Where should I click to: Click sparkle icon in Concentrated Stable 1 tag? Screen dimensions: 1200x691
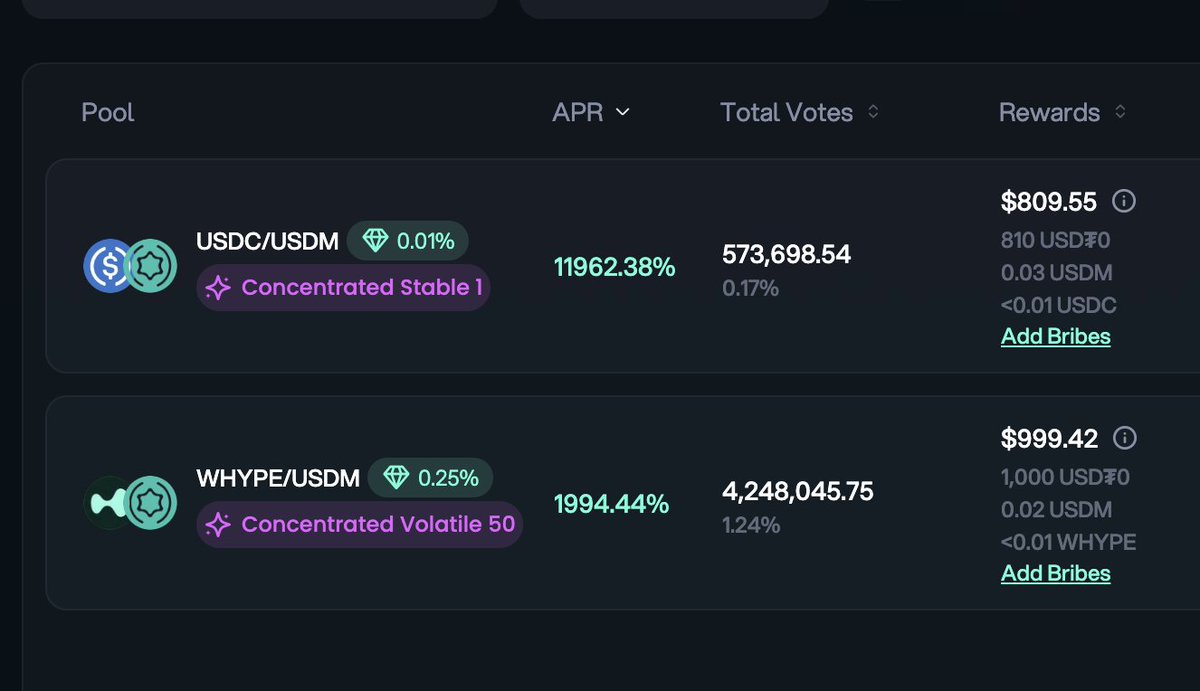tap(218, 288)
